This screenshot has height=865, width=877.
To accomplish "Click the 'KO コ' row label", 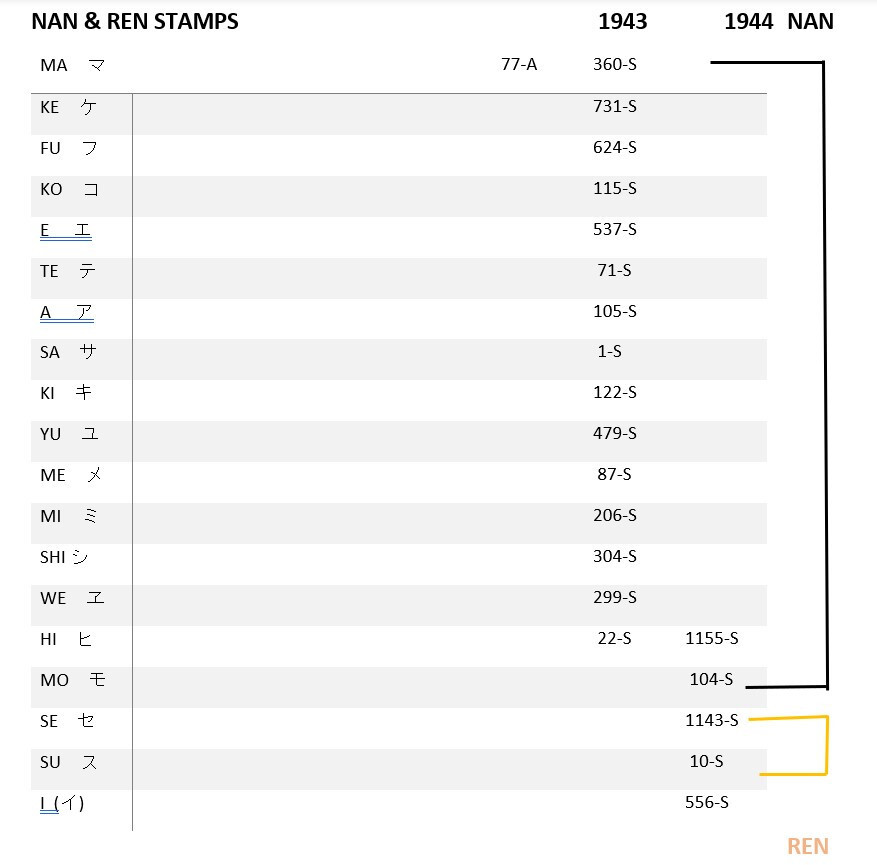I will [69, 190].
